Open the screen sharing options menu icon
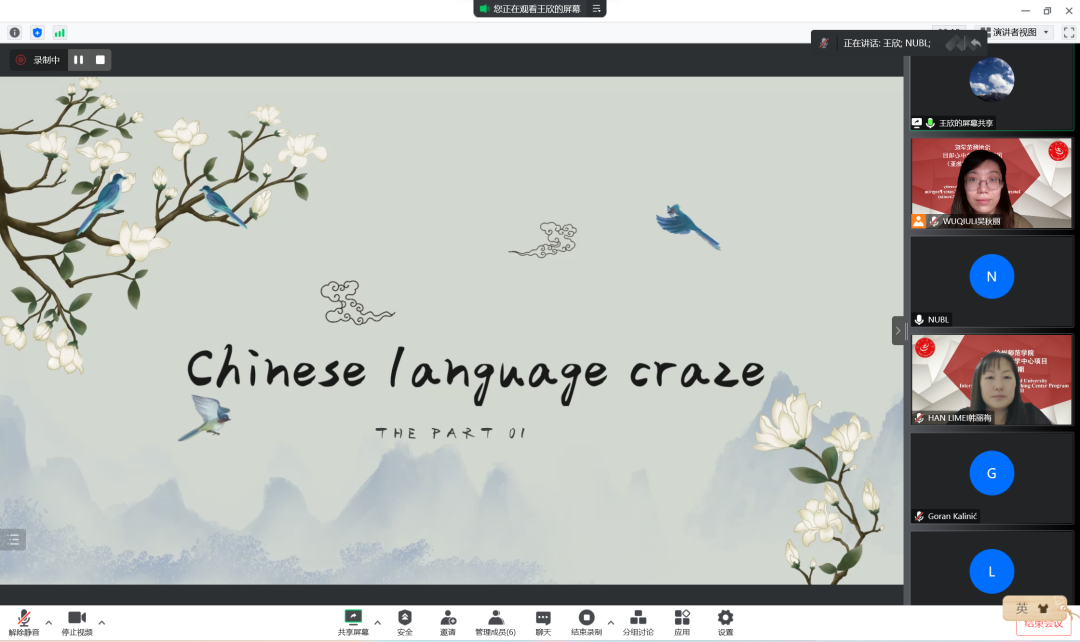Viewport: 1080px width, 642px height. pyautogui.click(x=597, y=9)
